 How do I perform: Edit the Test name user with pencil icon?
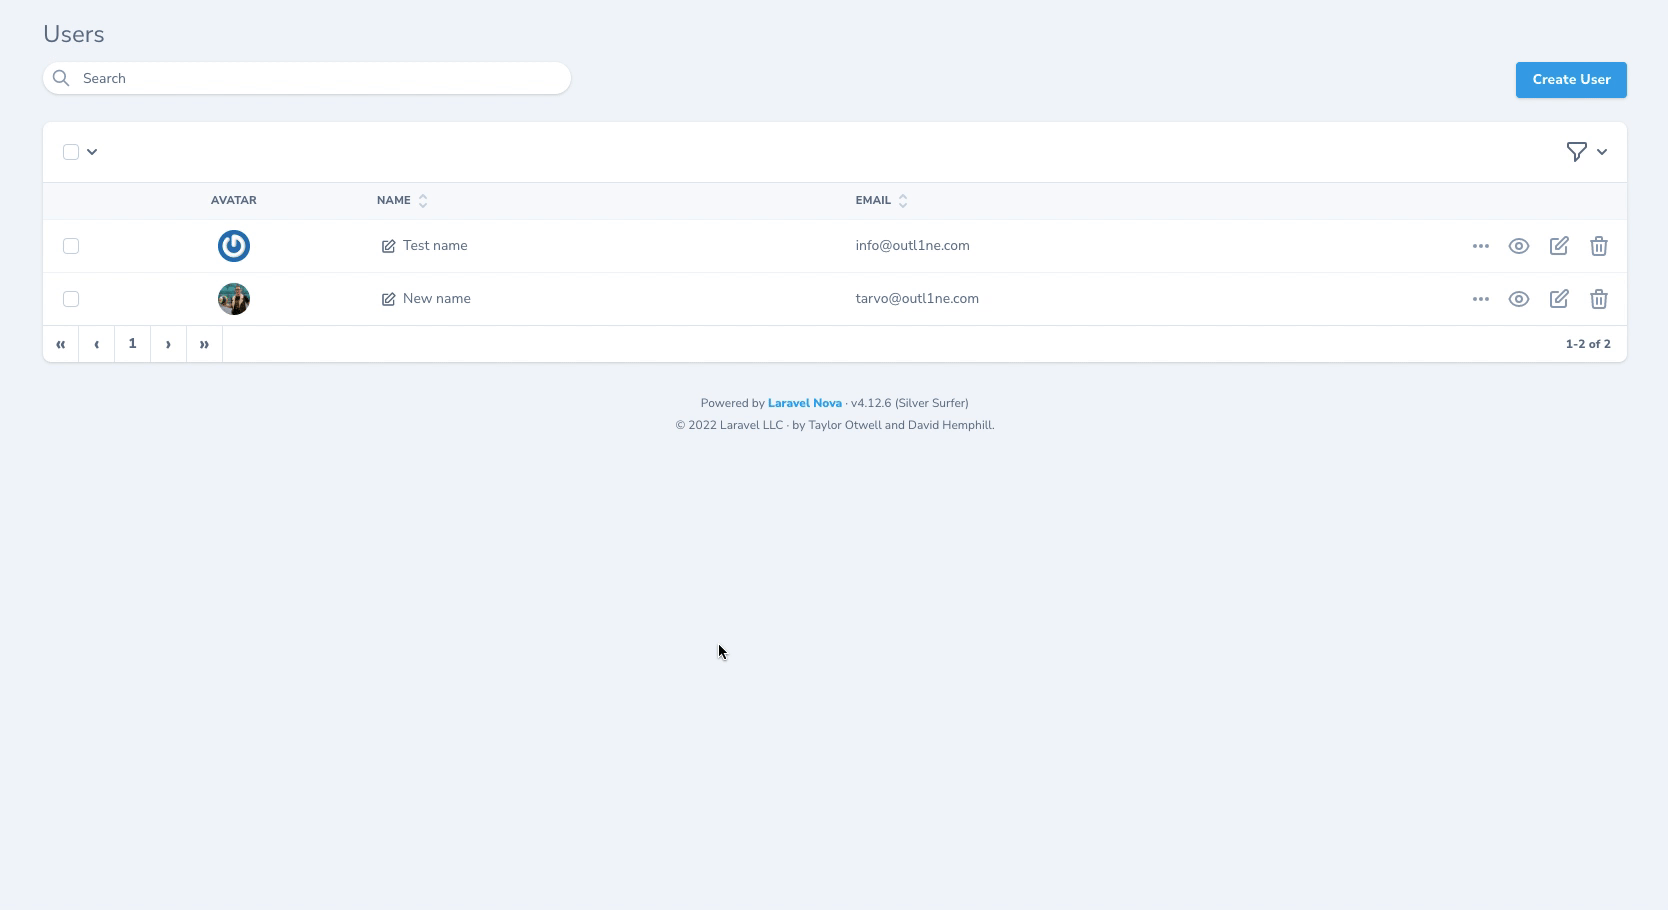[x=1558, y=246]
